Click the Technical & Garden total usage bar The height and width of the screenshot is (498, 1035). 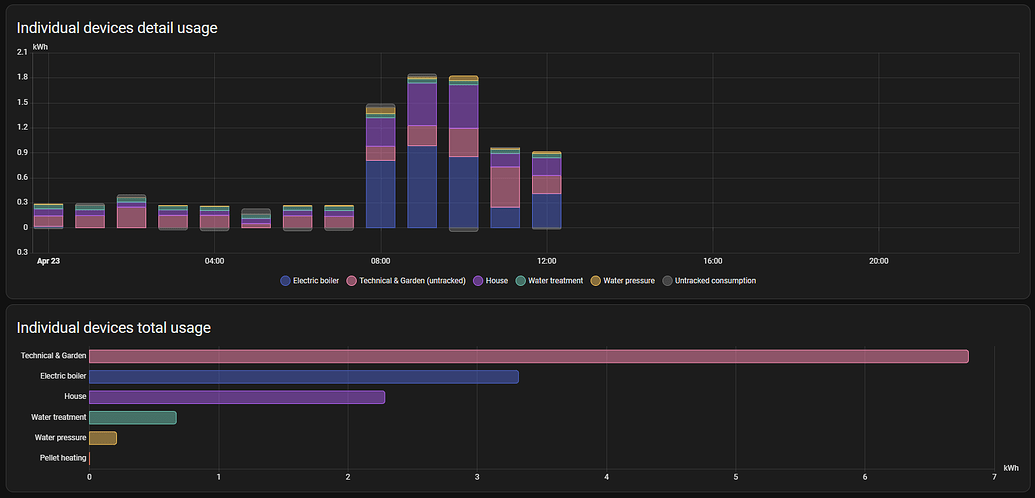coord(528,356)
